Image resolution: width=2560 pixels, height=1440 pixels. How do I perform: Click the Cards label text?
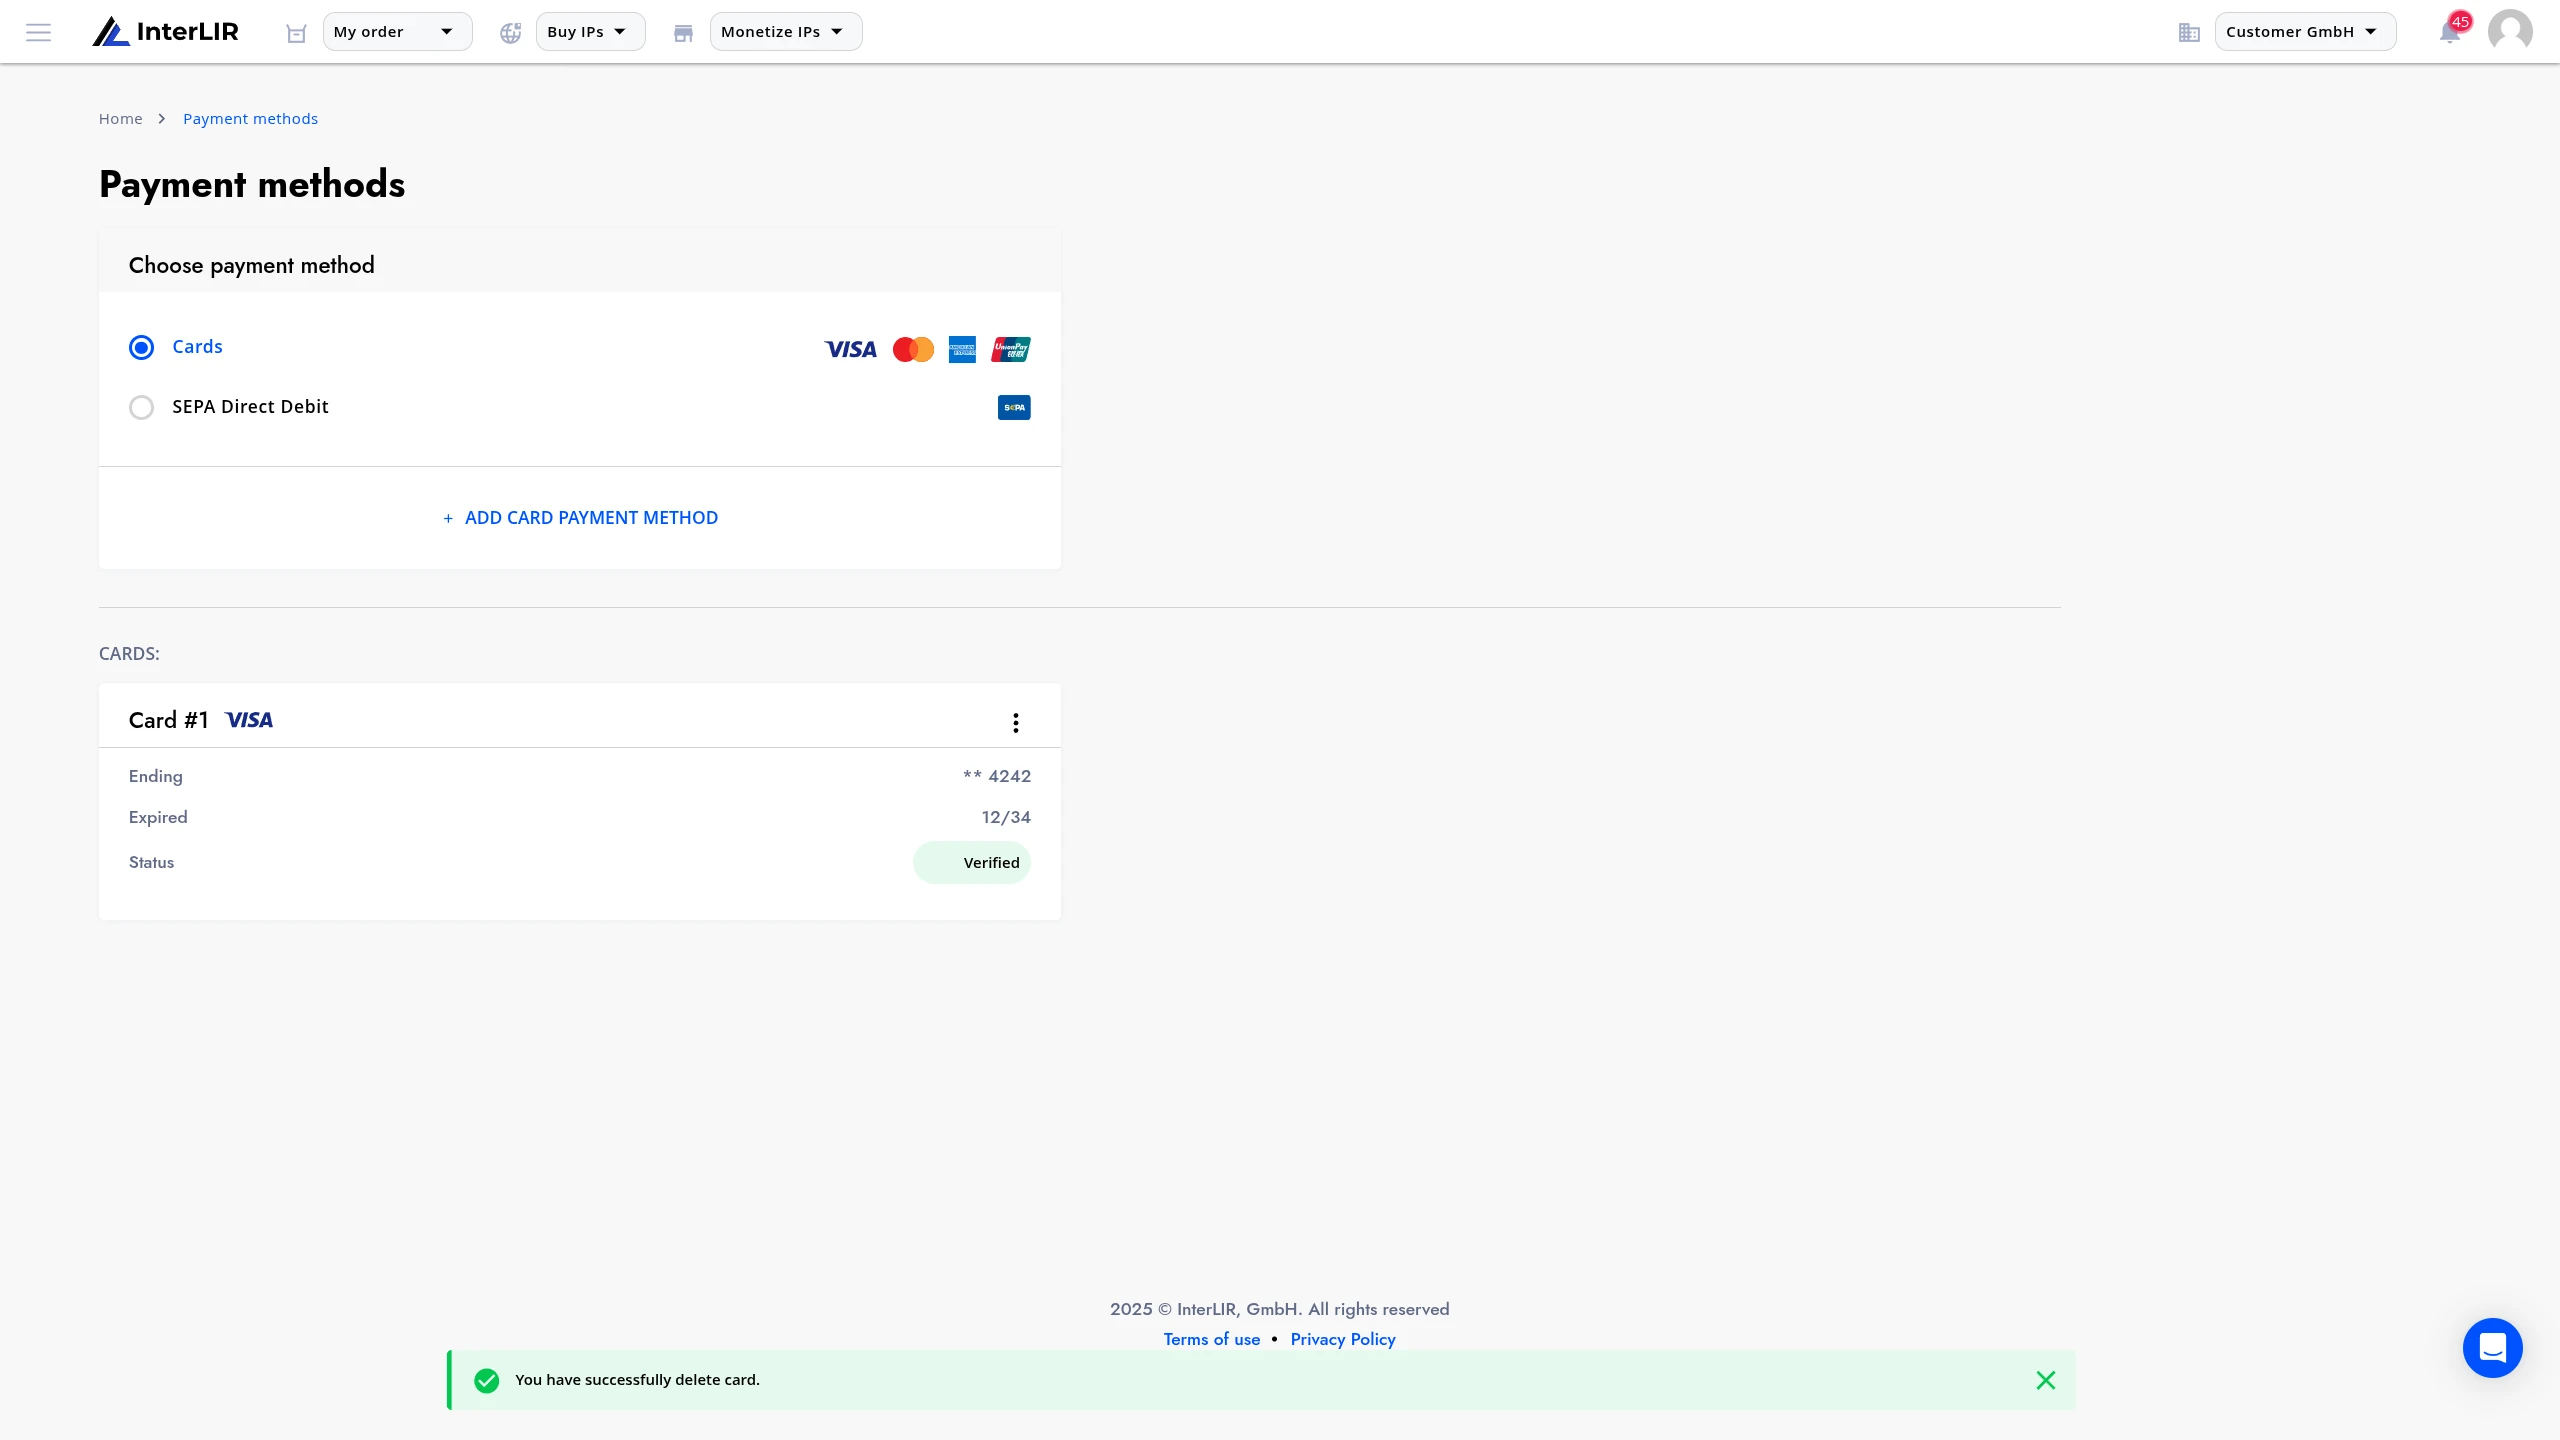197,347
